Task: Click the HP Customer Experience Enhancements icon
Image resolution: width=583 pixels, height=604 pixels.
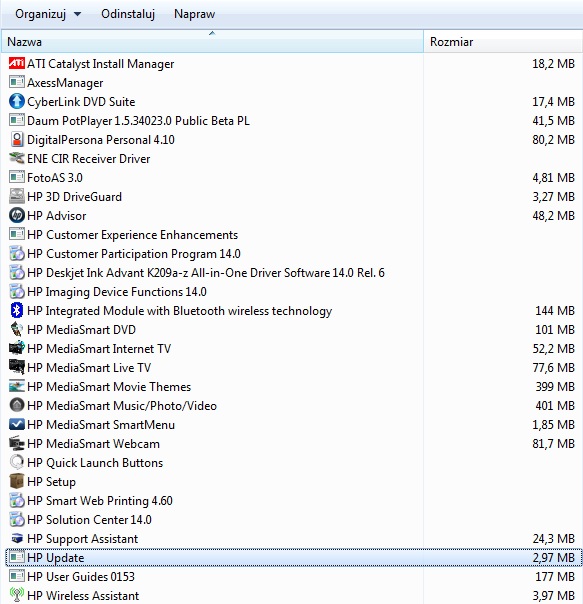Action: [x=17, y=234]
